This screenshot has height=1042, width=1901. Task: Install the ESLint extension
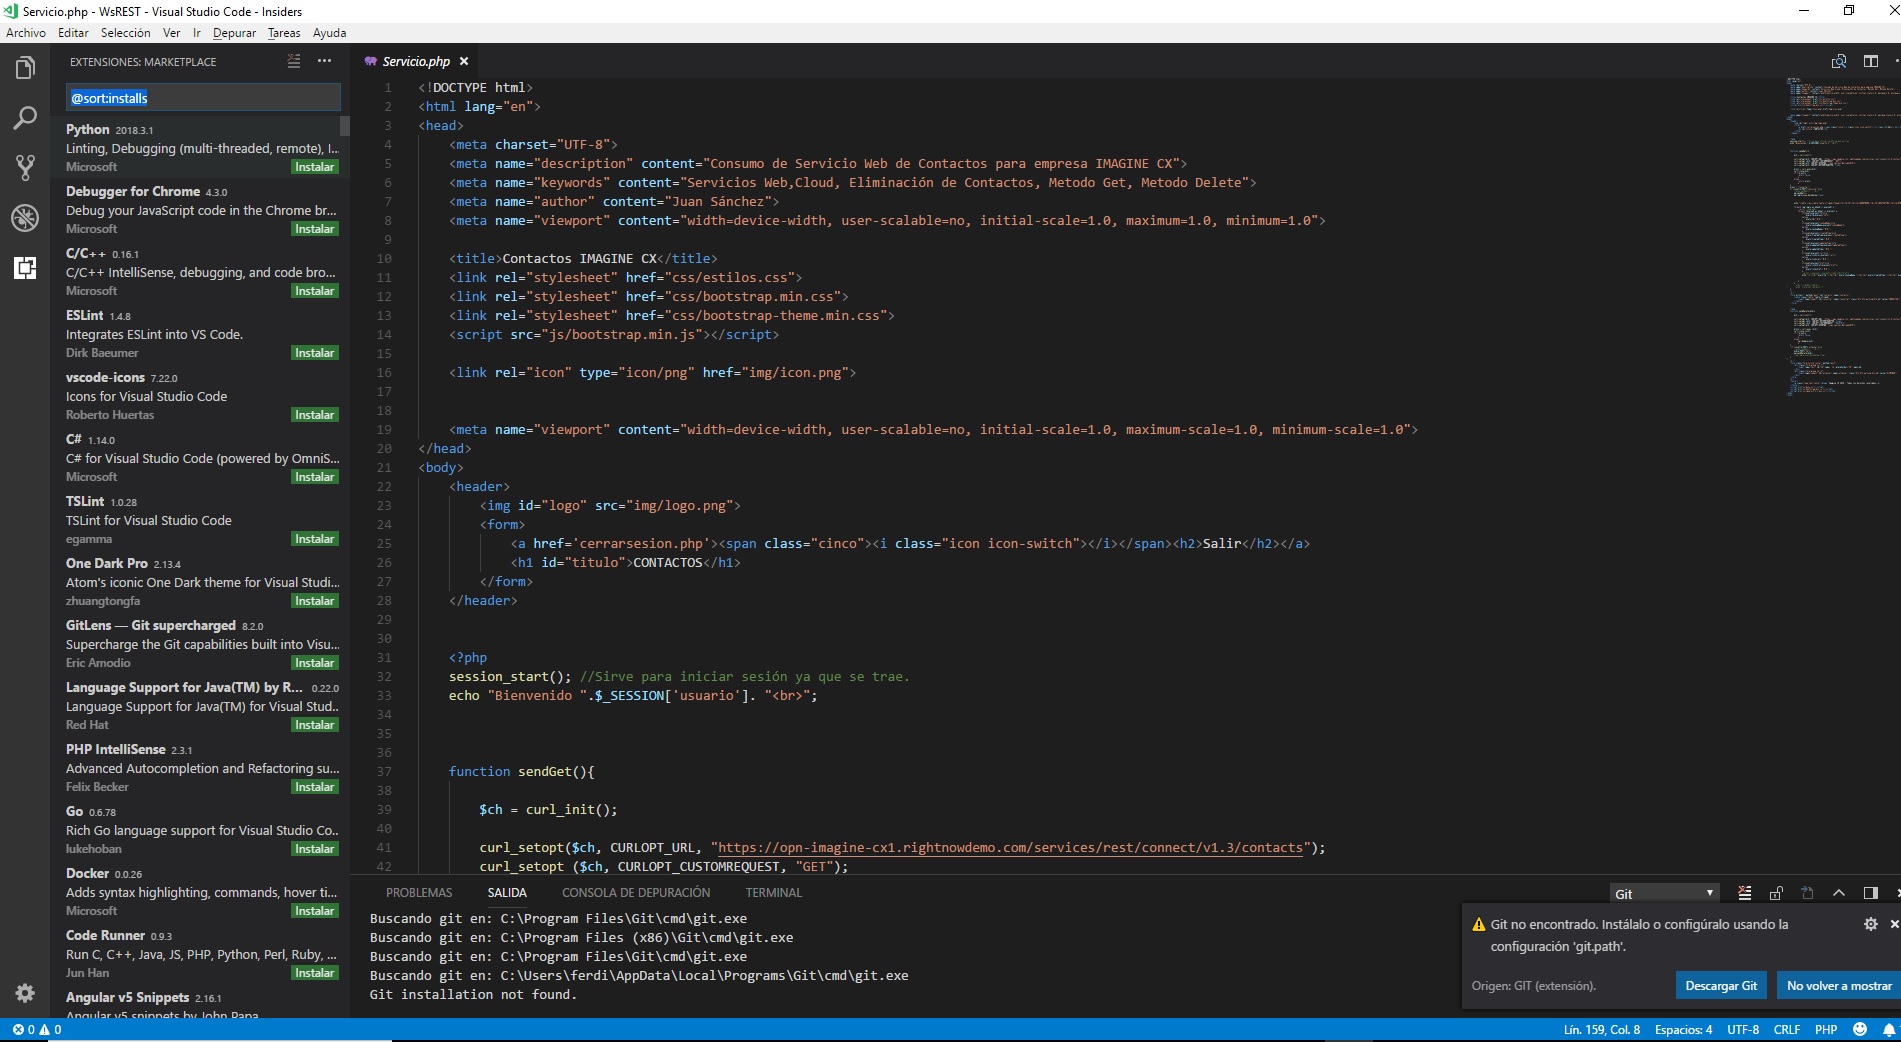pos(314,353)
